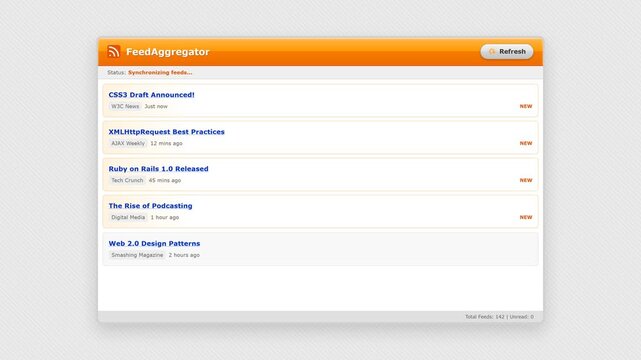Open The Rise of Podcasting article
The image size is (641, 360).
tap(150, 206)
